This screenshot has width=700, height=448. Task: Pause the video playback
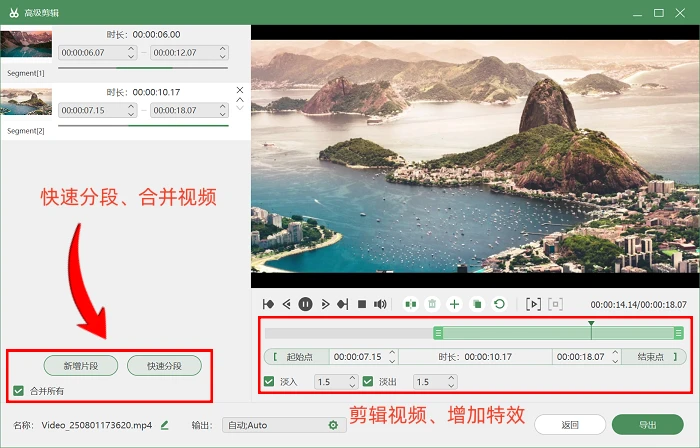[x=305, y=304]
